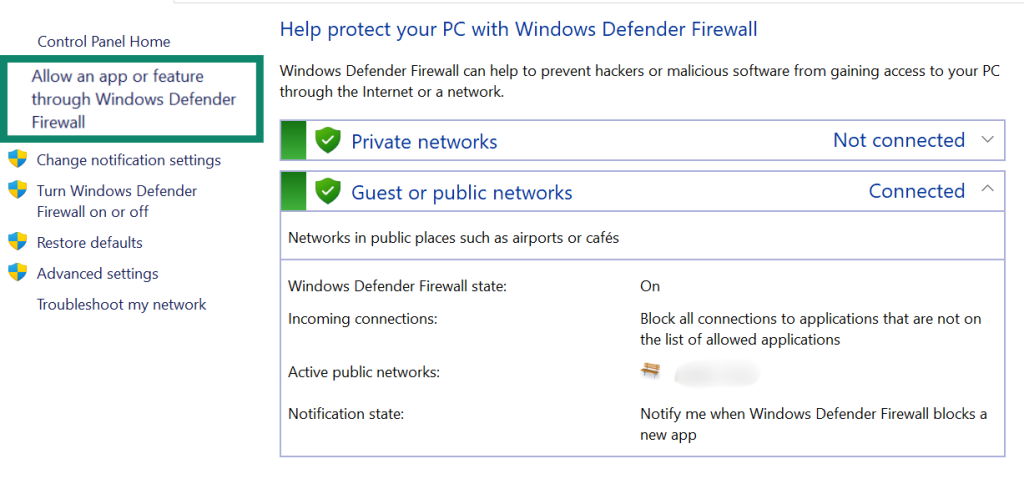The image size is (1024, 479).
Task: Click the Guest or public networks heading
Action: coord(462,193)
